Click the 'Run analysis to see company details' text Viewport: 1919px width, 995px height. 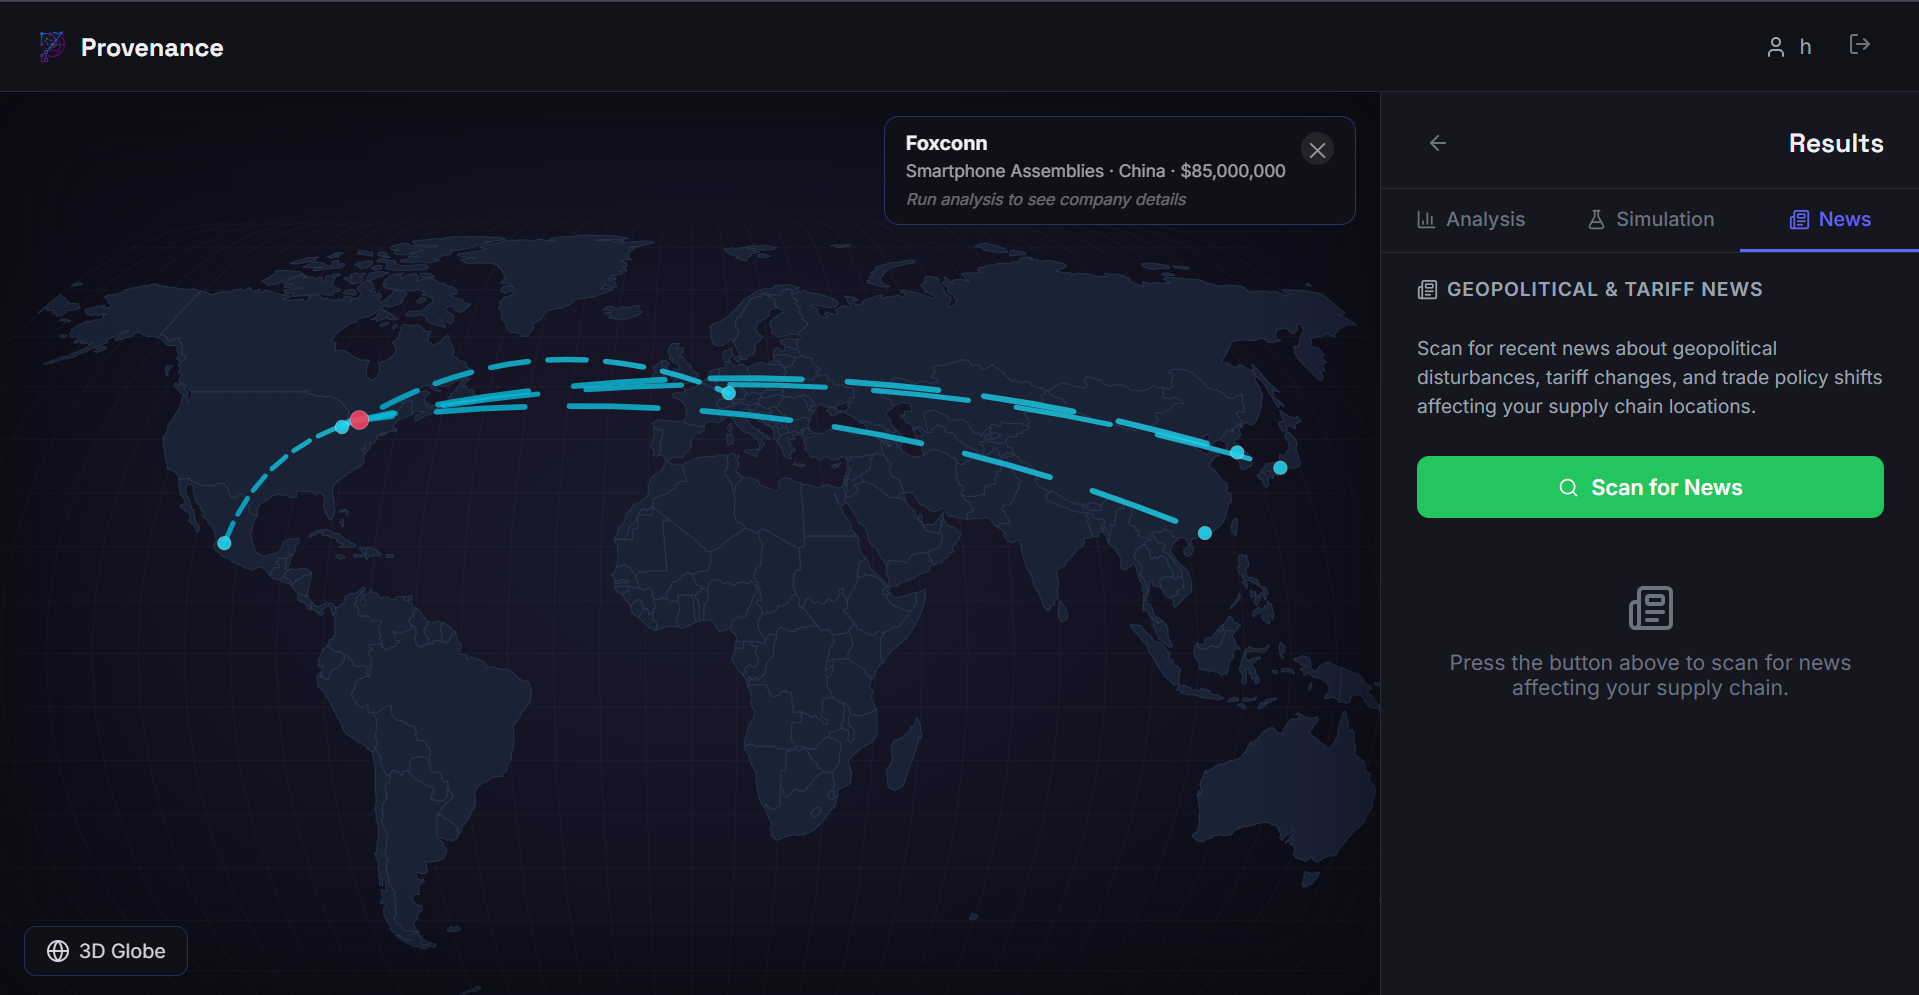pyautogui.click(x=1046, y=199)
